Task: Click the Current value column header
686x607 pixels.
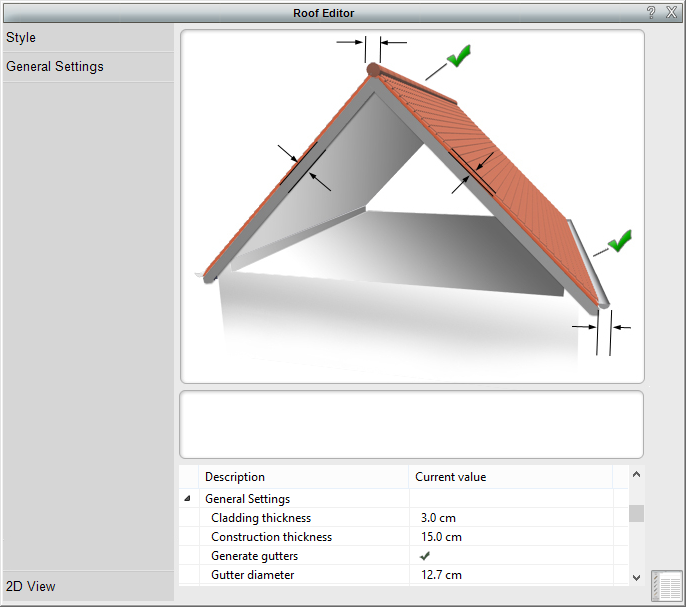Action: coord(511,477)
